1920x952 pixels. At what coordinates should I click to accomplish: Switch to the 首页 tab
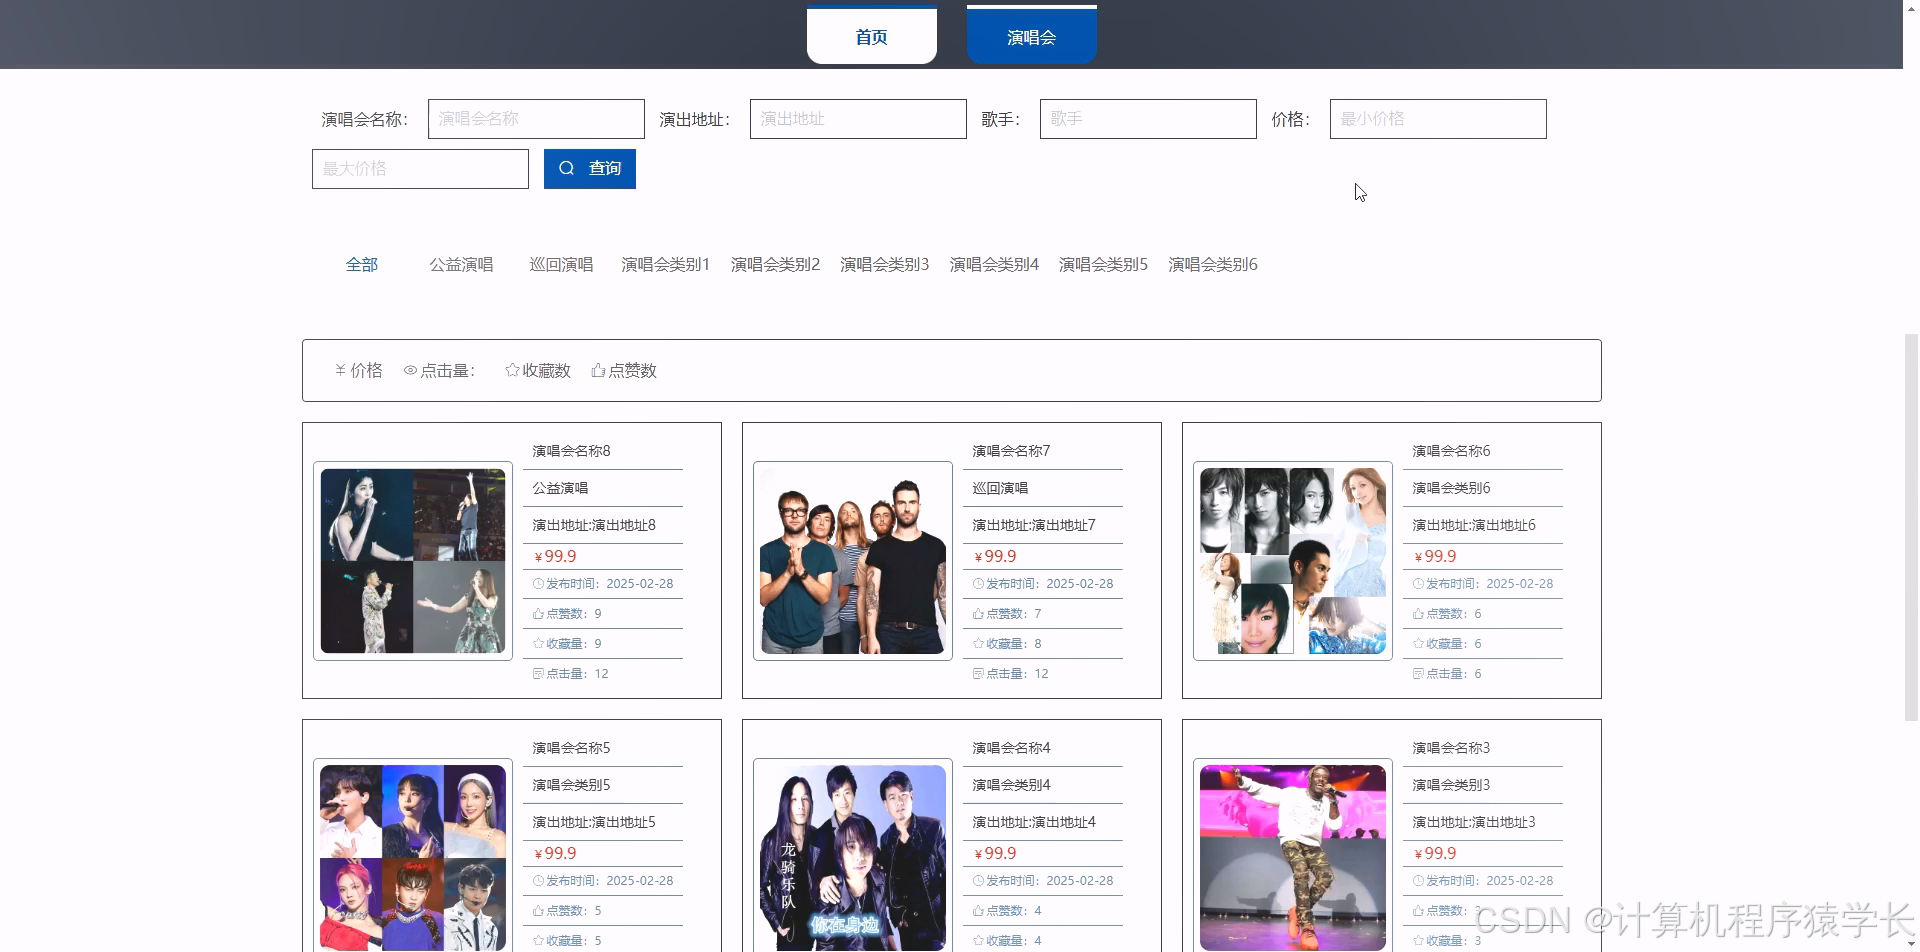[871, 36]
